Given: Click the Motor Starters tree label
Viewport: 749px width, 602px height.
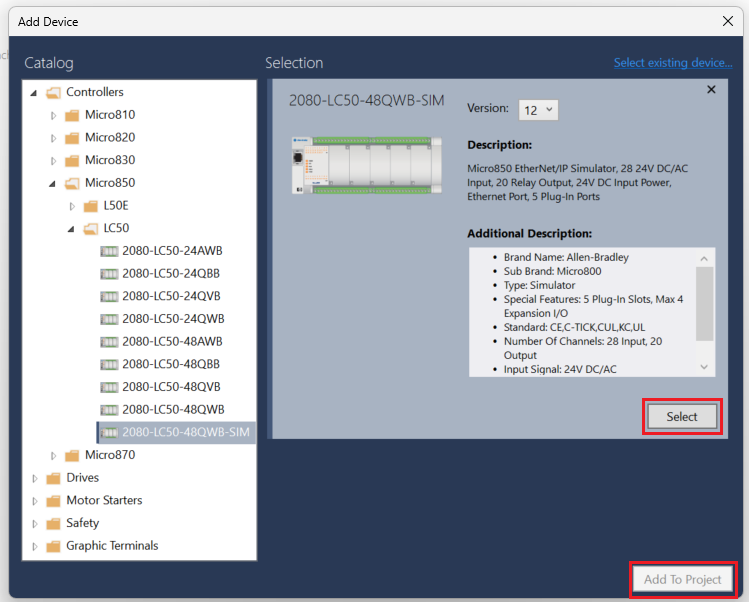Looking at the screenshot, I should click(104, 500).
